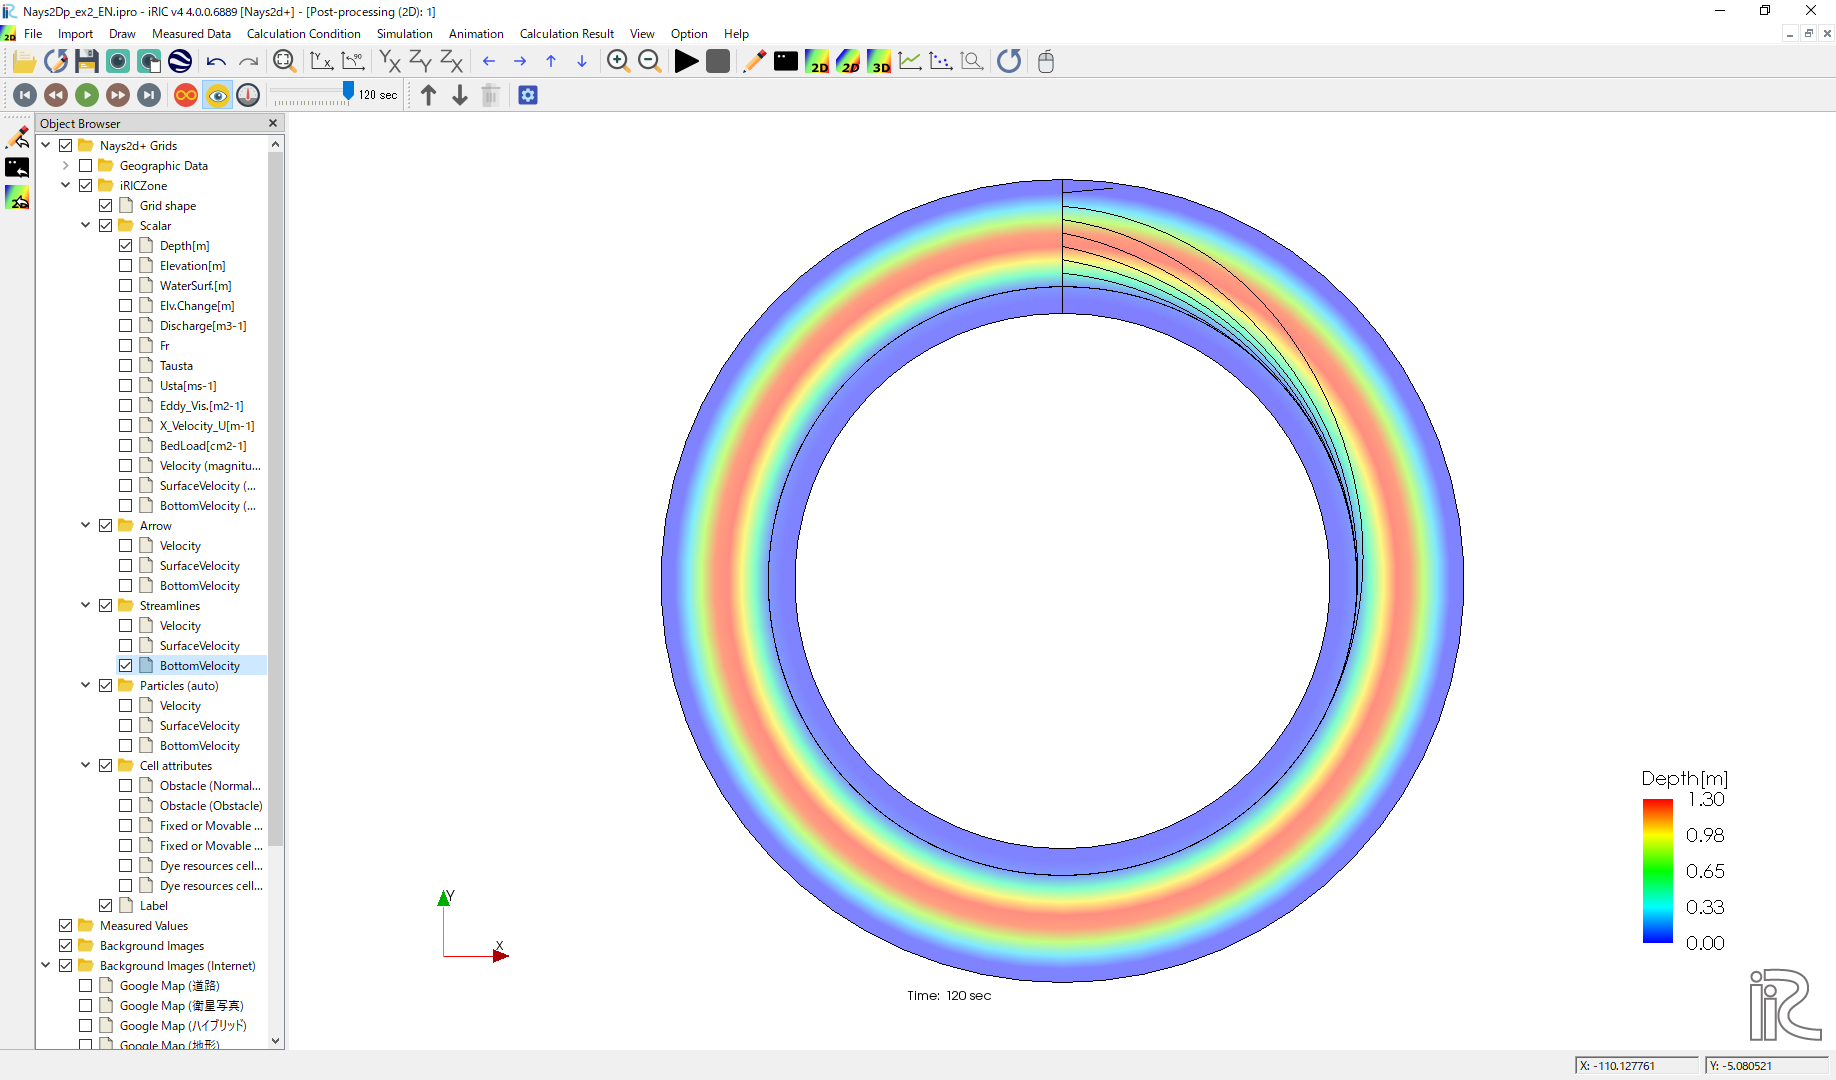Check the Geographic Data checkbox

[85, 166]
